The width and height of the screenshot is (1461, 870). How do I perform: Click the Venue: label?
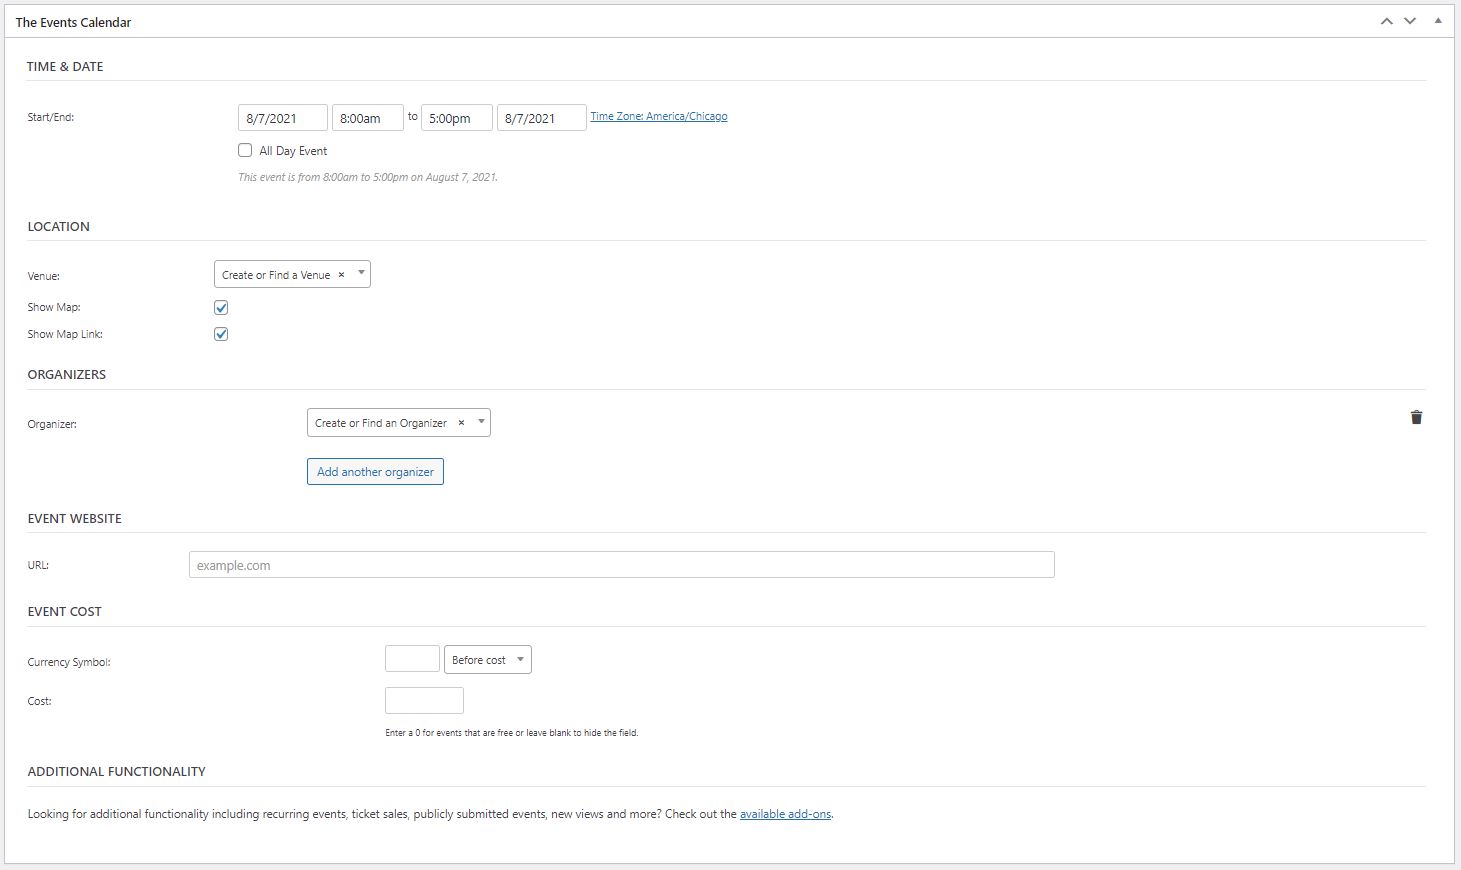(43, 276)
